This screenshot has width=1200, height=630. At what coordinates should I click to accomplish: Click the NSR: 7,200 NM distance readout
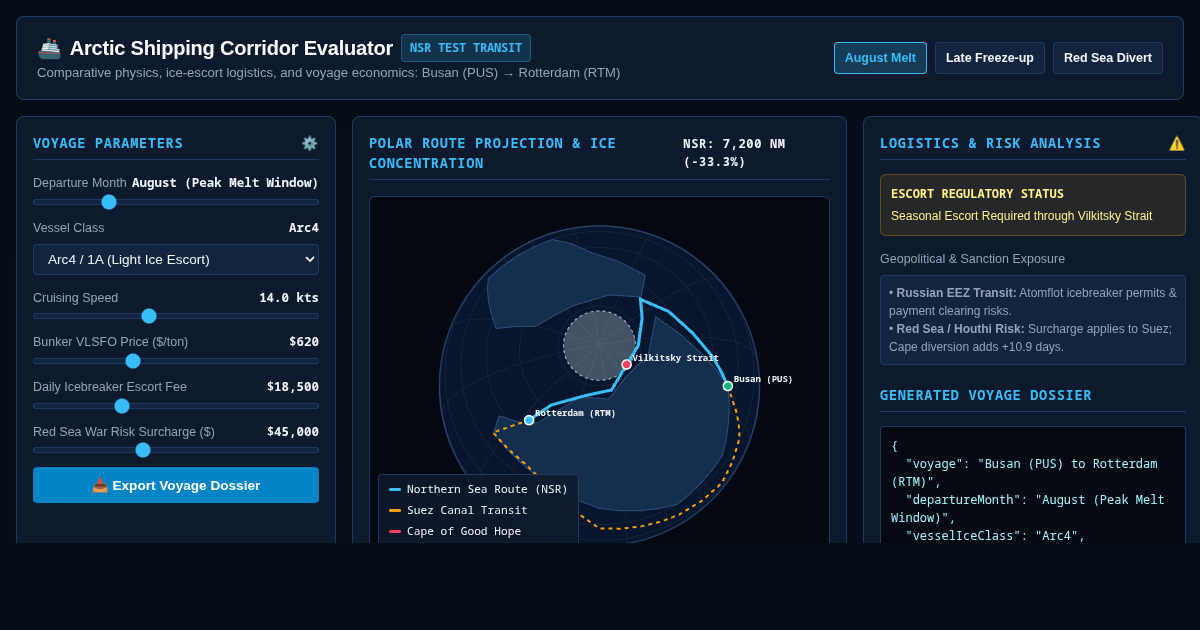click(x=734, y=153)
